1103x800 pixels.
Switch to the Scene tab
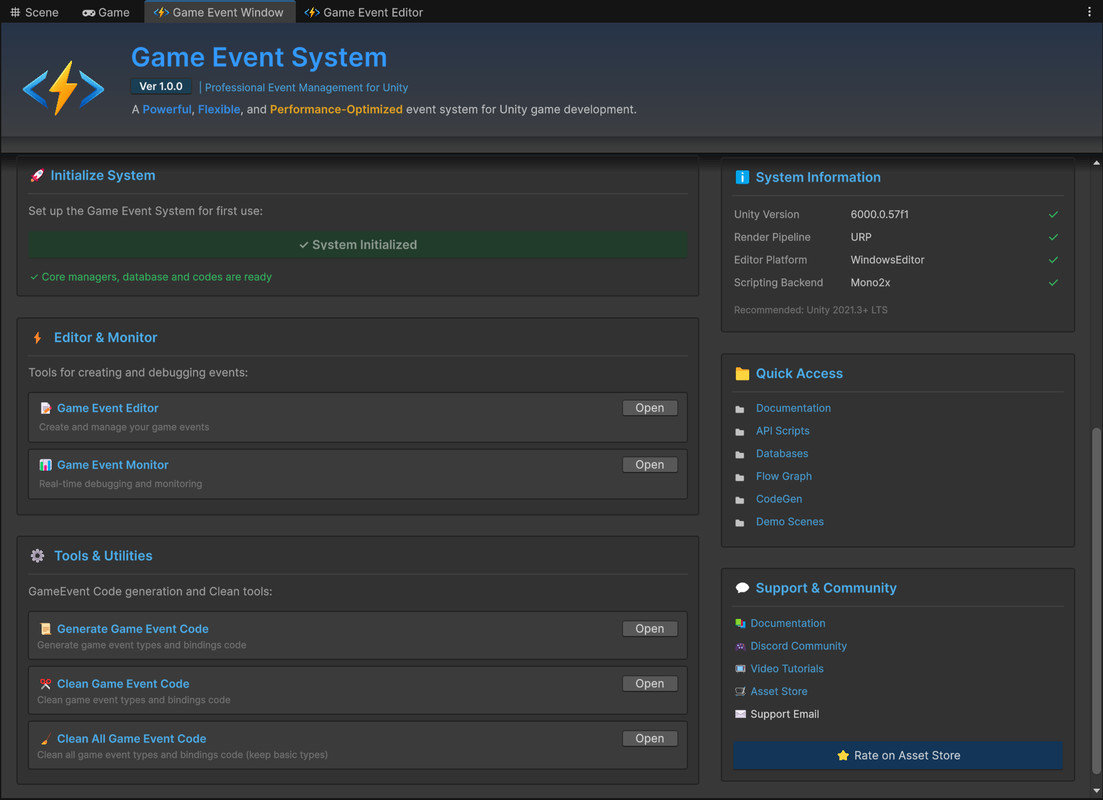tap(34, 12)
